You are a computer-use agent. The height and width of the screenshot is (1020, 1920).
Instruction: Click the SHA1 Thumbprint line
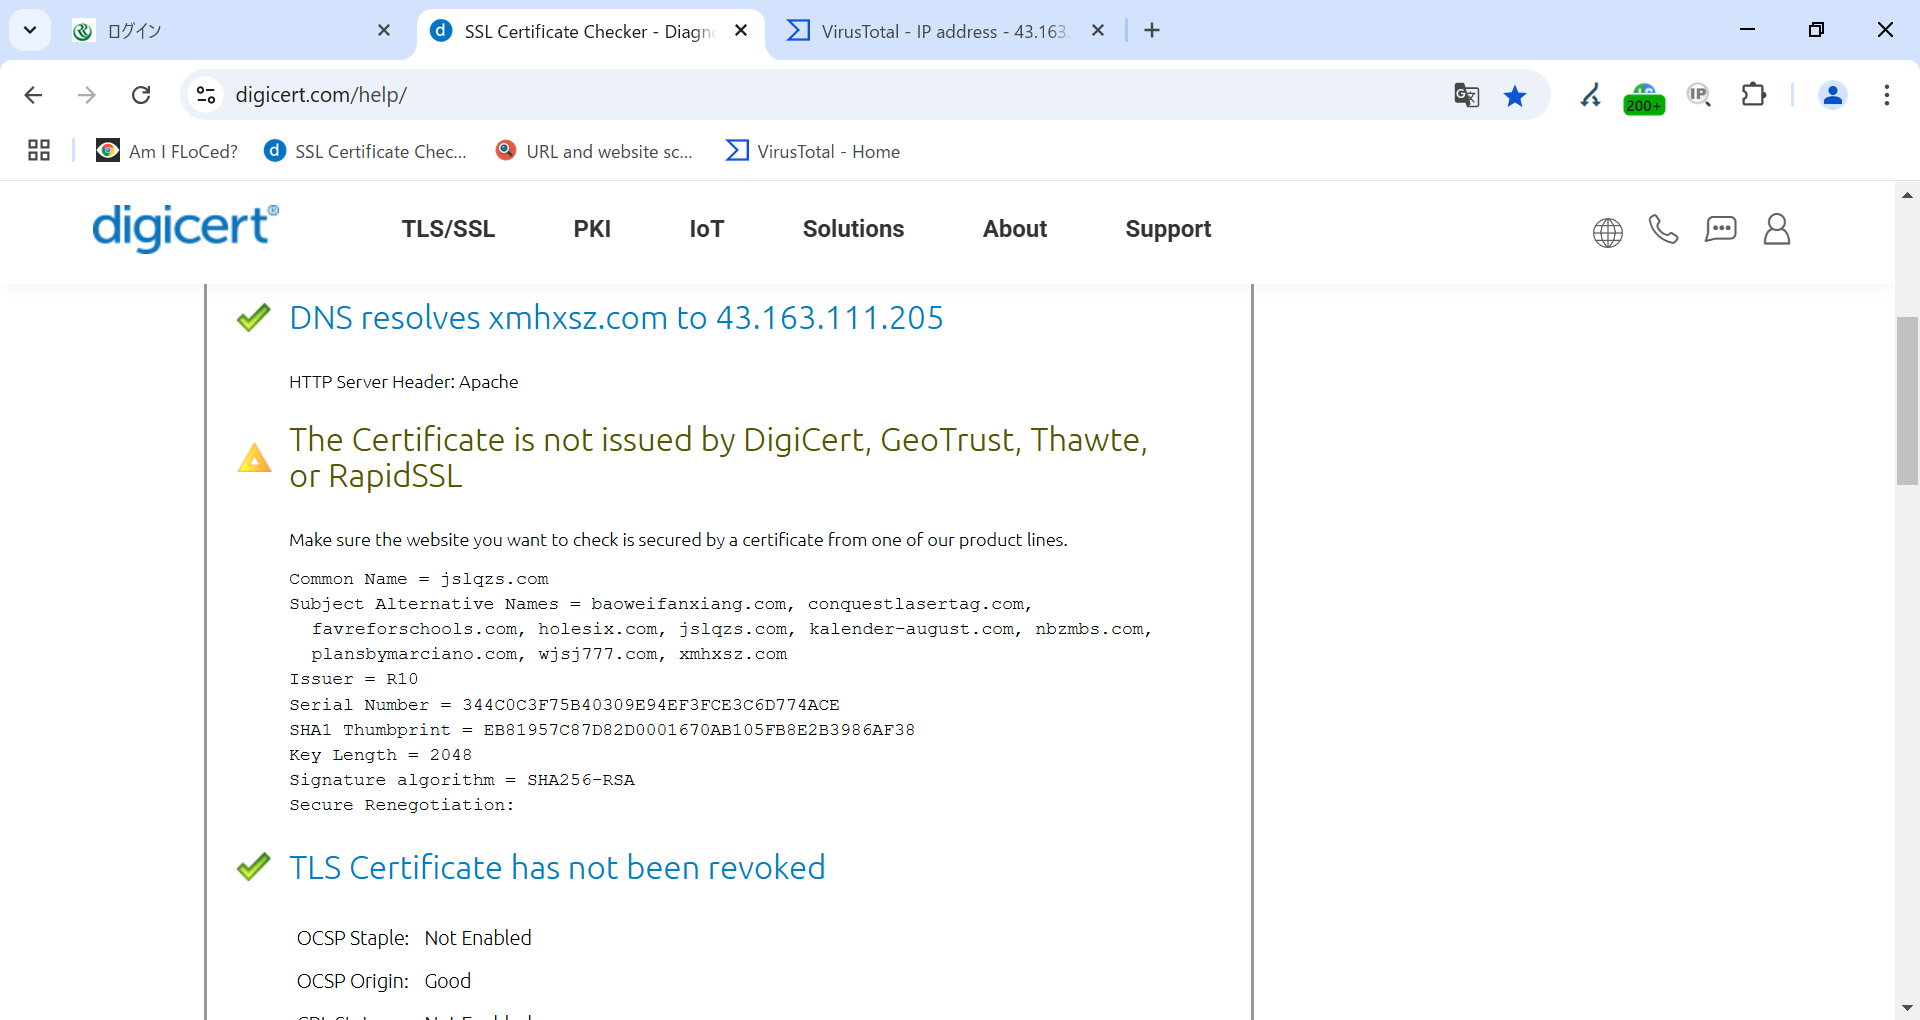pos(602,730)
